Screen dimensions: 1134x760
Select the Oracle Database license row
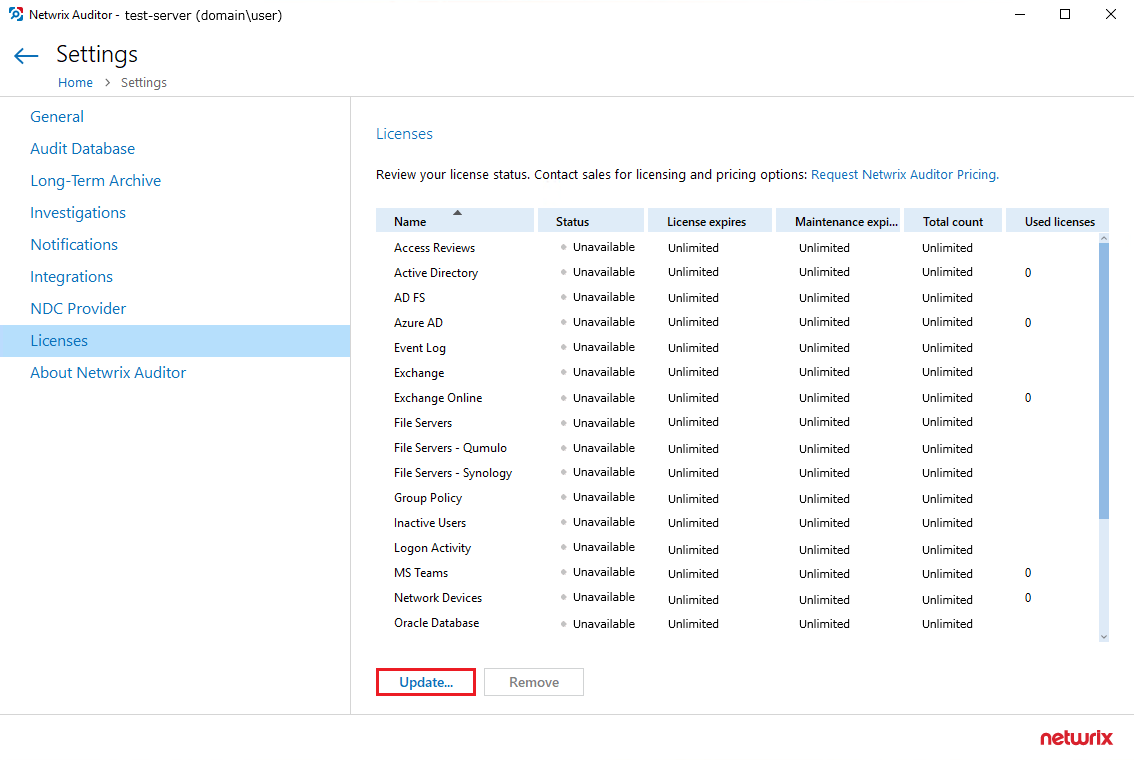point(436,623)
